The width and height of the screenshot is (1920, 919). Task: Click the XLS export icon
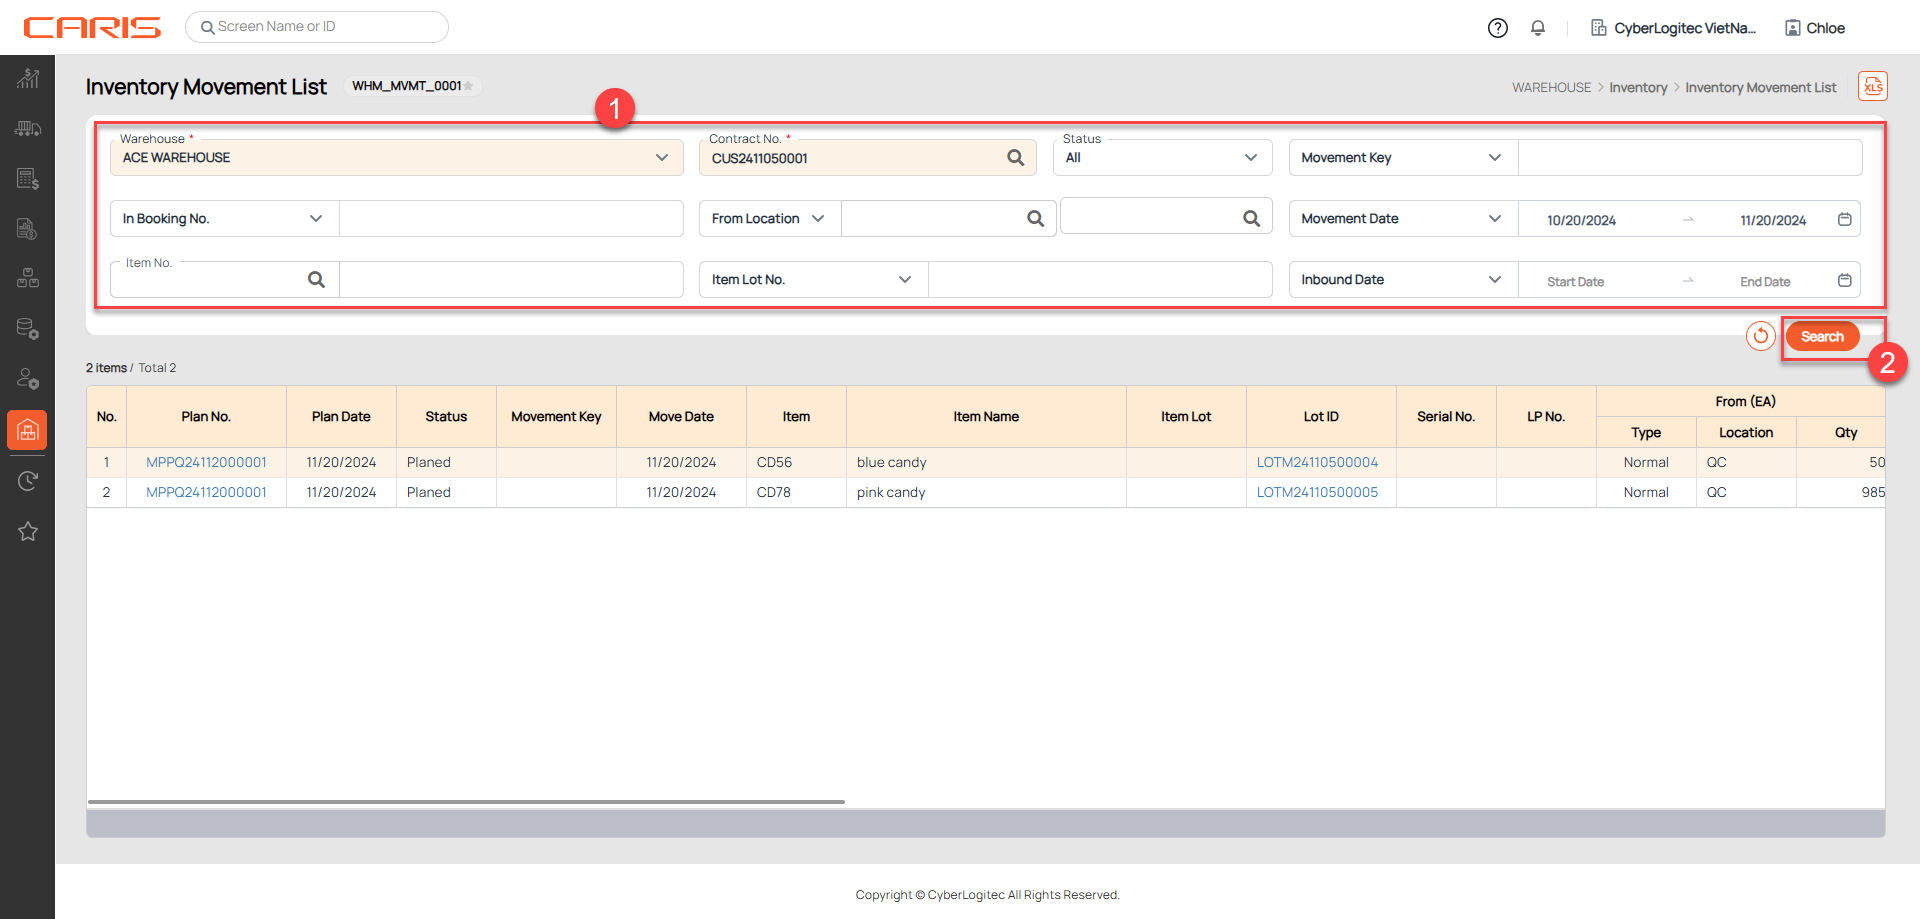pyautogui.click(x=1872, y=87)
